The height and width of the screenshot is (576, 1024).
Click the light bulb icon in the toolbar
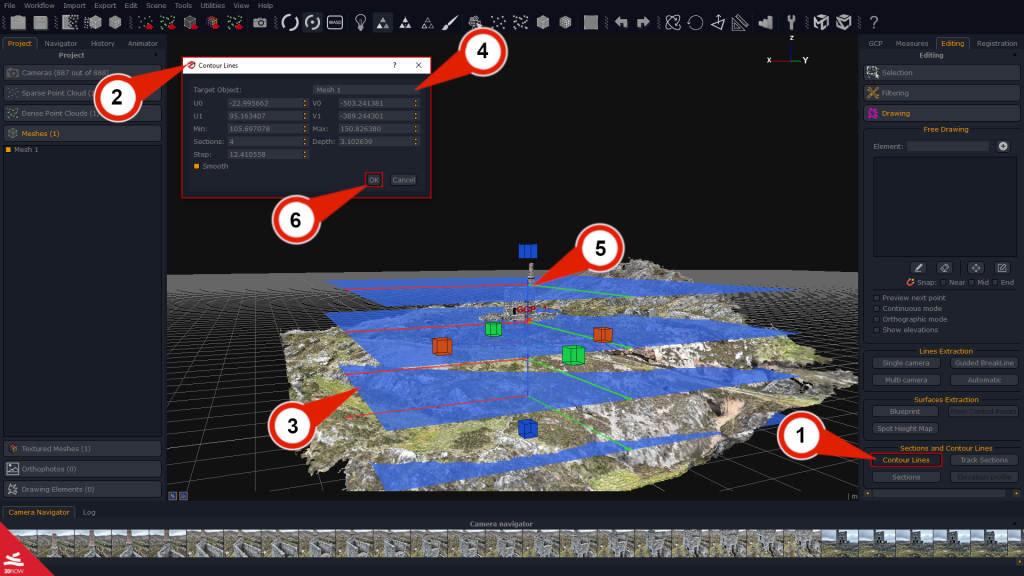coord(361,22)
